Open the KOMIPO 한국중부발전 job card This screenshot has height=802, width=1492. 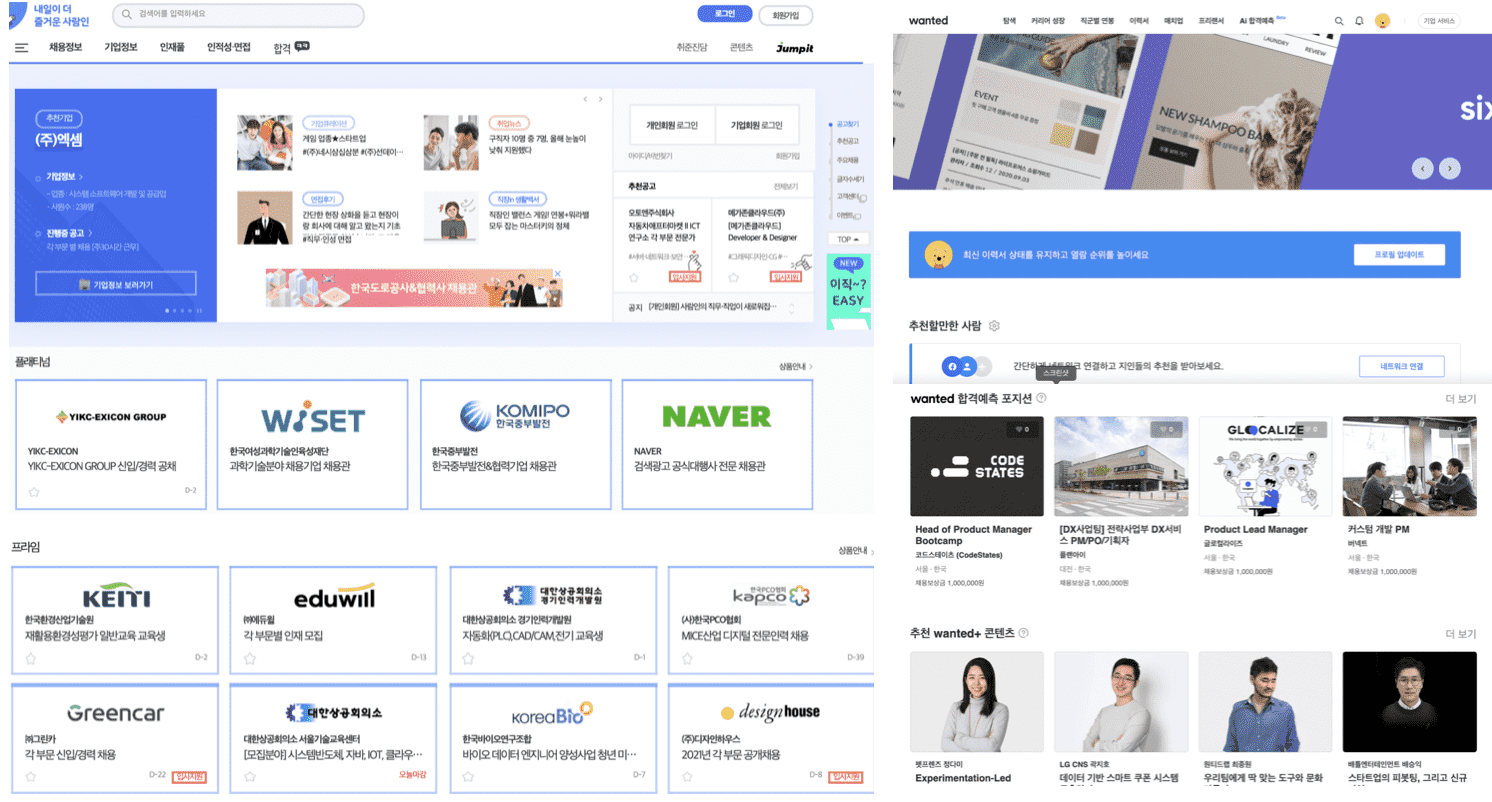point(515,445)
